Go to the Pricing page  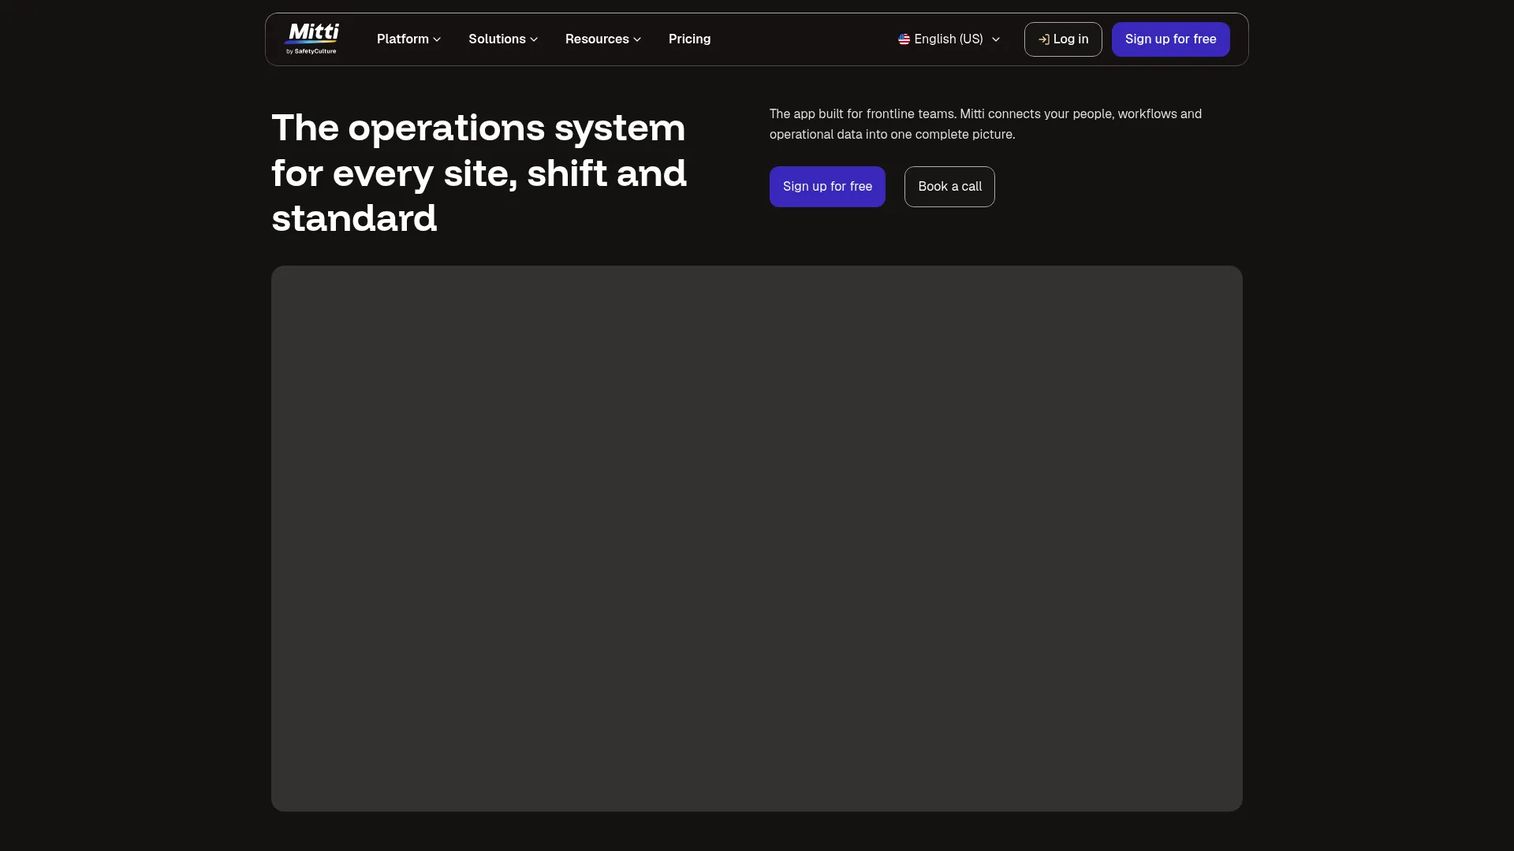tap(689, 39)
